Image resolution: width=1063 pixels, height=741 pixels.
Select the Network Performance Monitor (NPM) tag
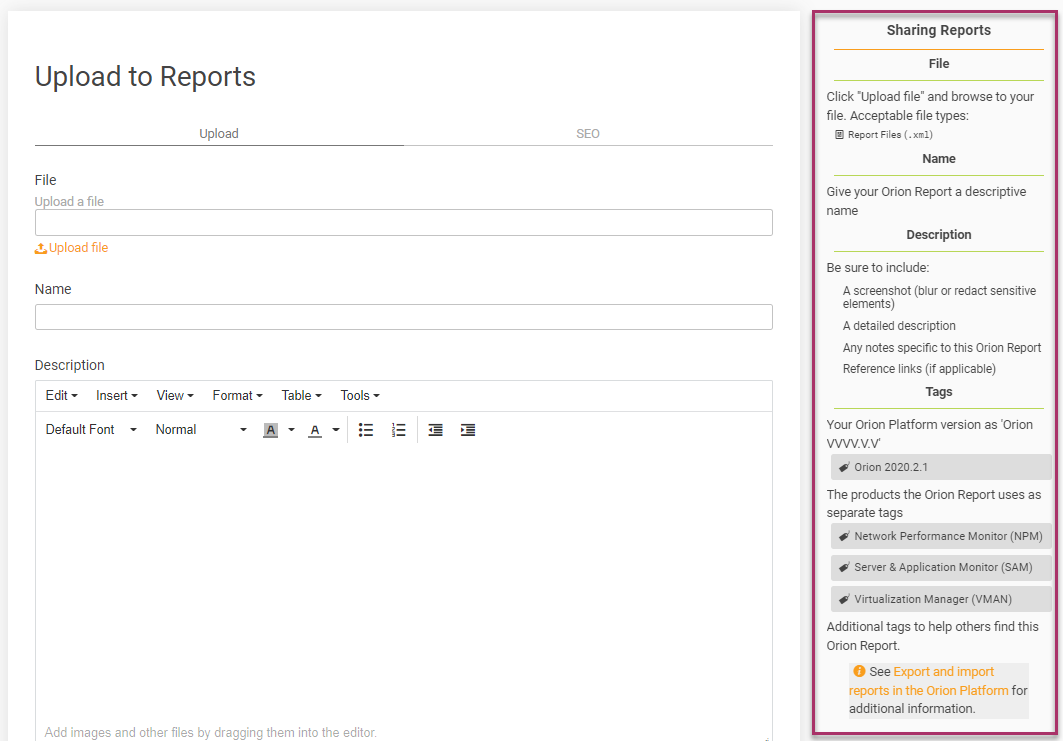940,535
